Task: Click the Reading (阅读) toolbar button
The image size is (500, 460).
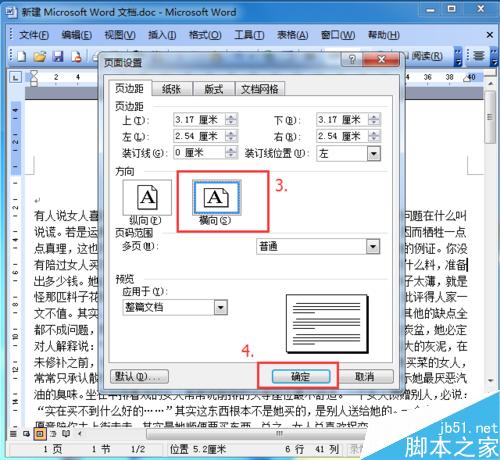Action: tap(426, 56)
